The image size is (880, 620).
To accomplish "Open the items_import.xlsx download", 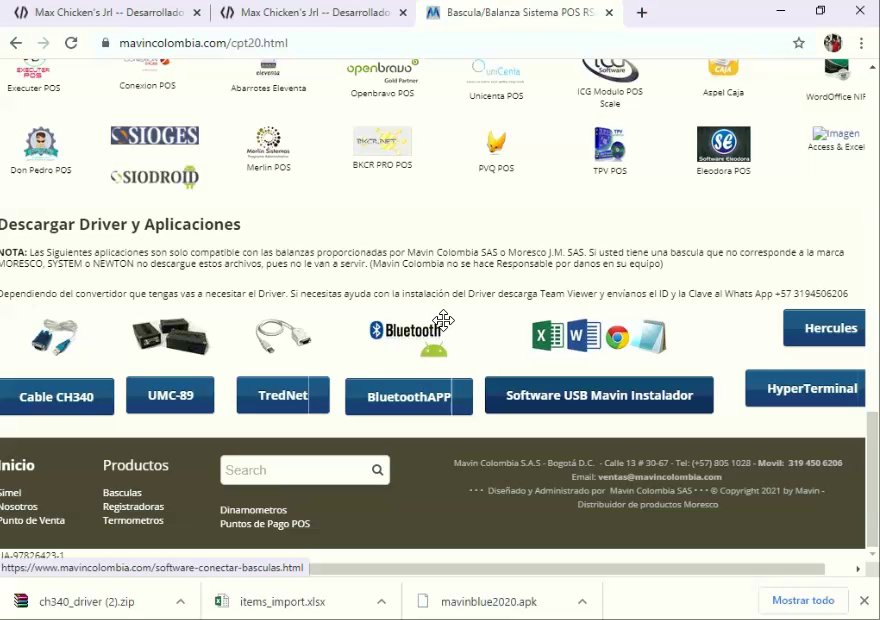I will coord(282,601).
